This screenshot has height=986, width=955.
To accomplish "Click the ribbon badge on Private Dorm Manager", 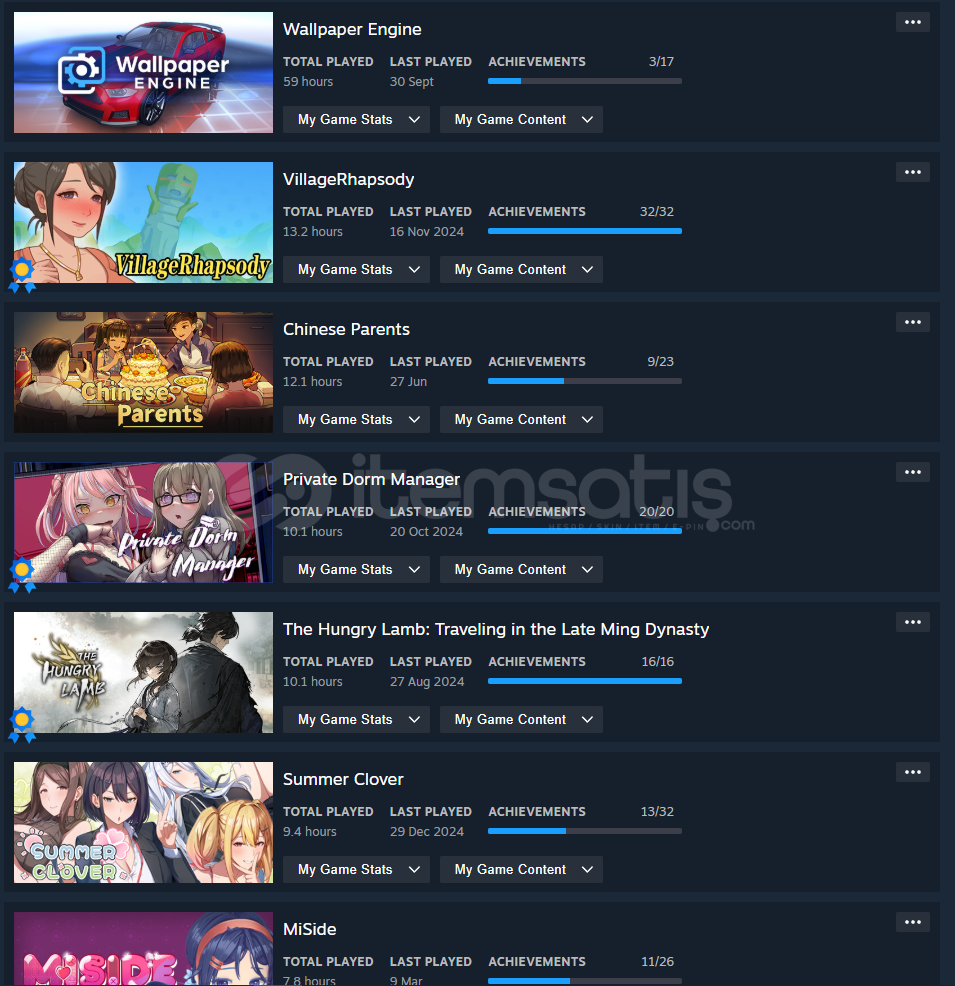I will click(x=22, y=575).
